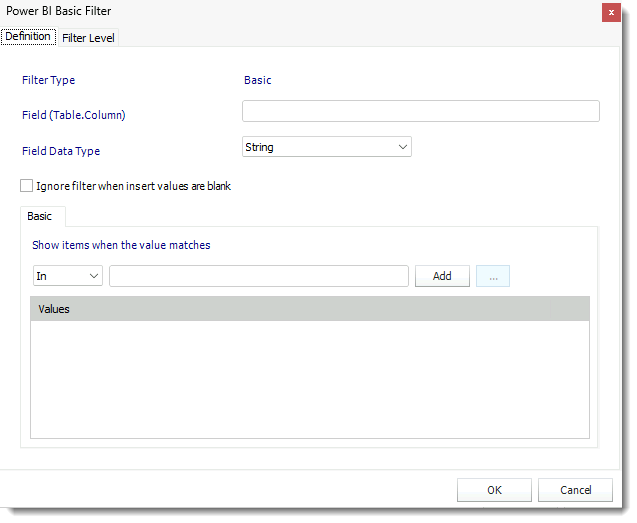This screenshot has height=523, width=637.
Task: Close the Power BI Basic Filter dialog
Action: (x=611, y=13)
